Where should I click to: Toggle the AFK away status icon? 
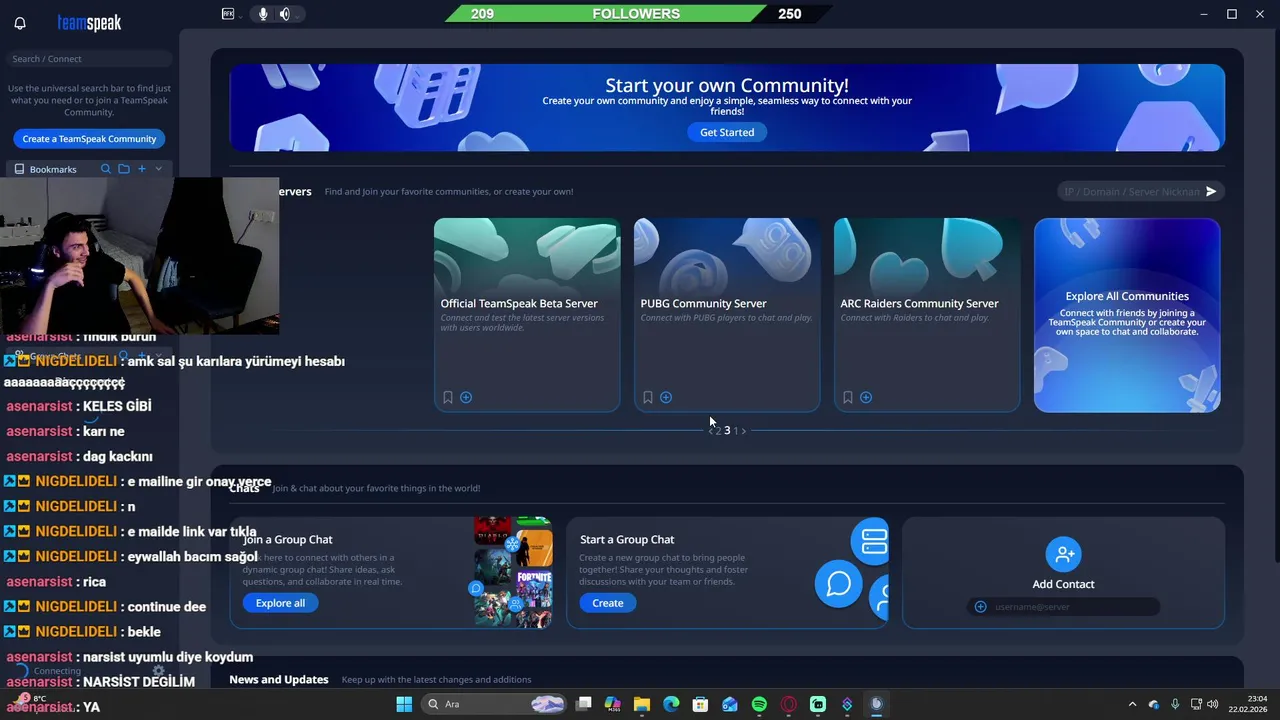coord(228,14)
